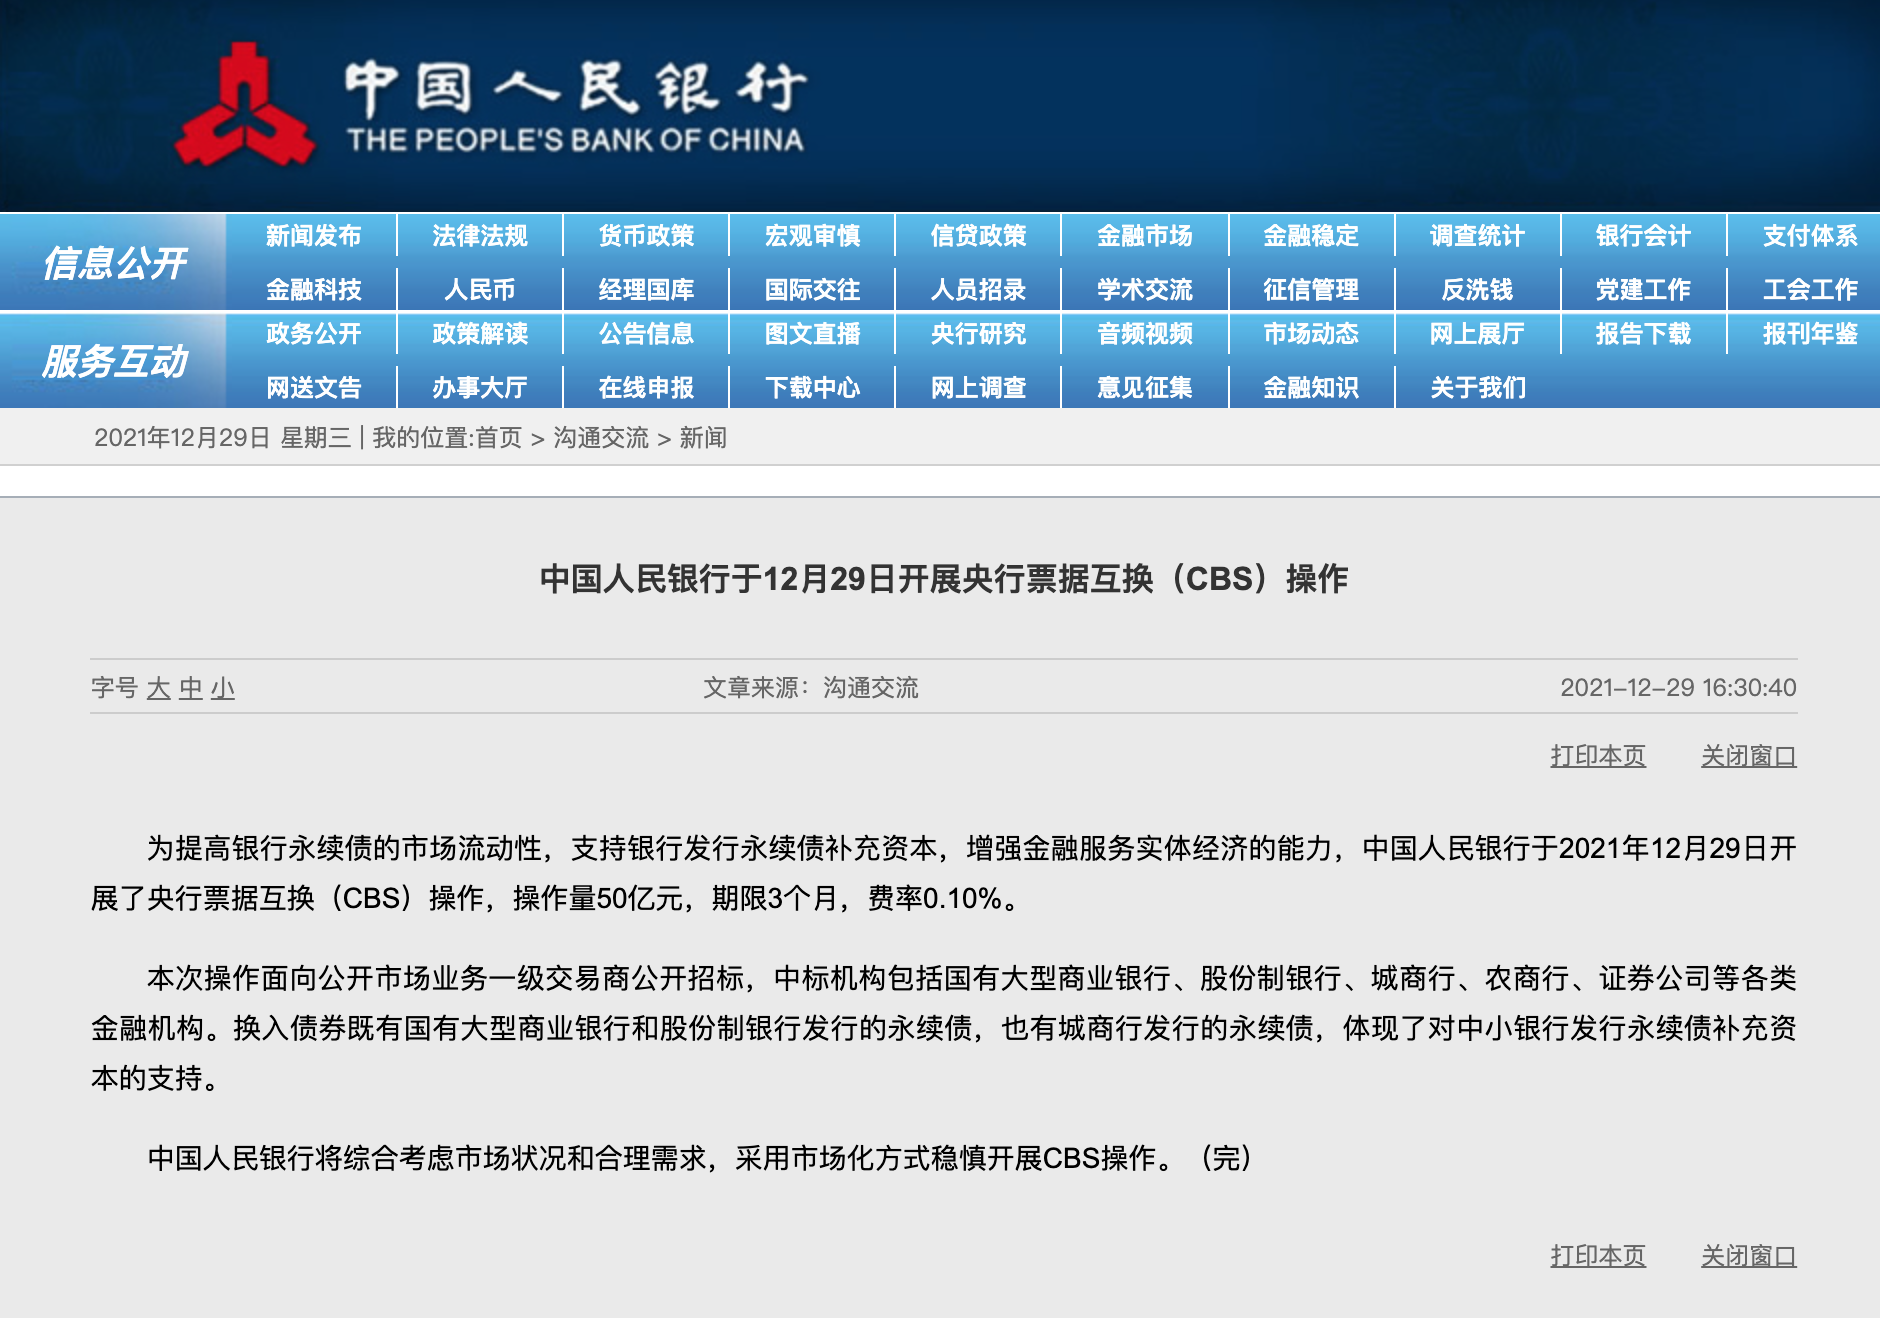This screenshot has width=1880, height=1318.
Task: Click bottom 关闭窗口 link
Action: pyautogui.click(x=1749, y=1256)
